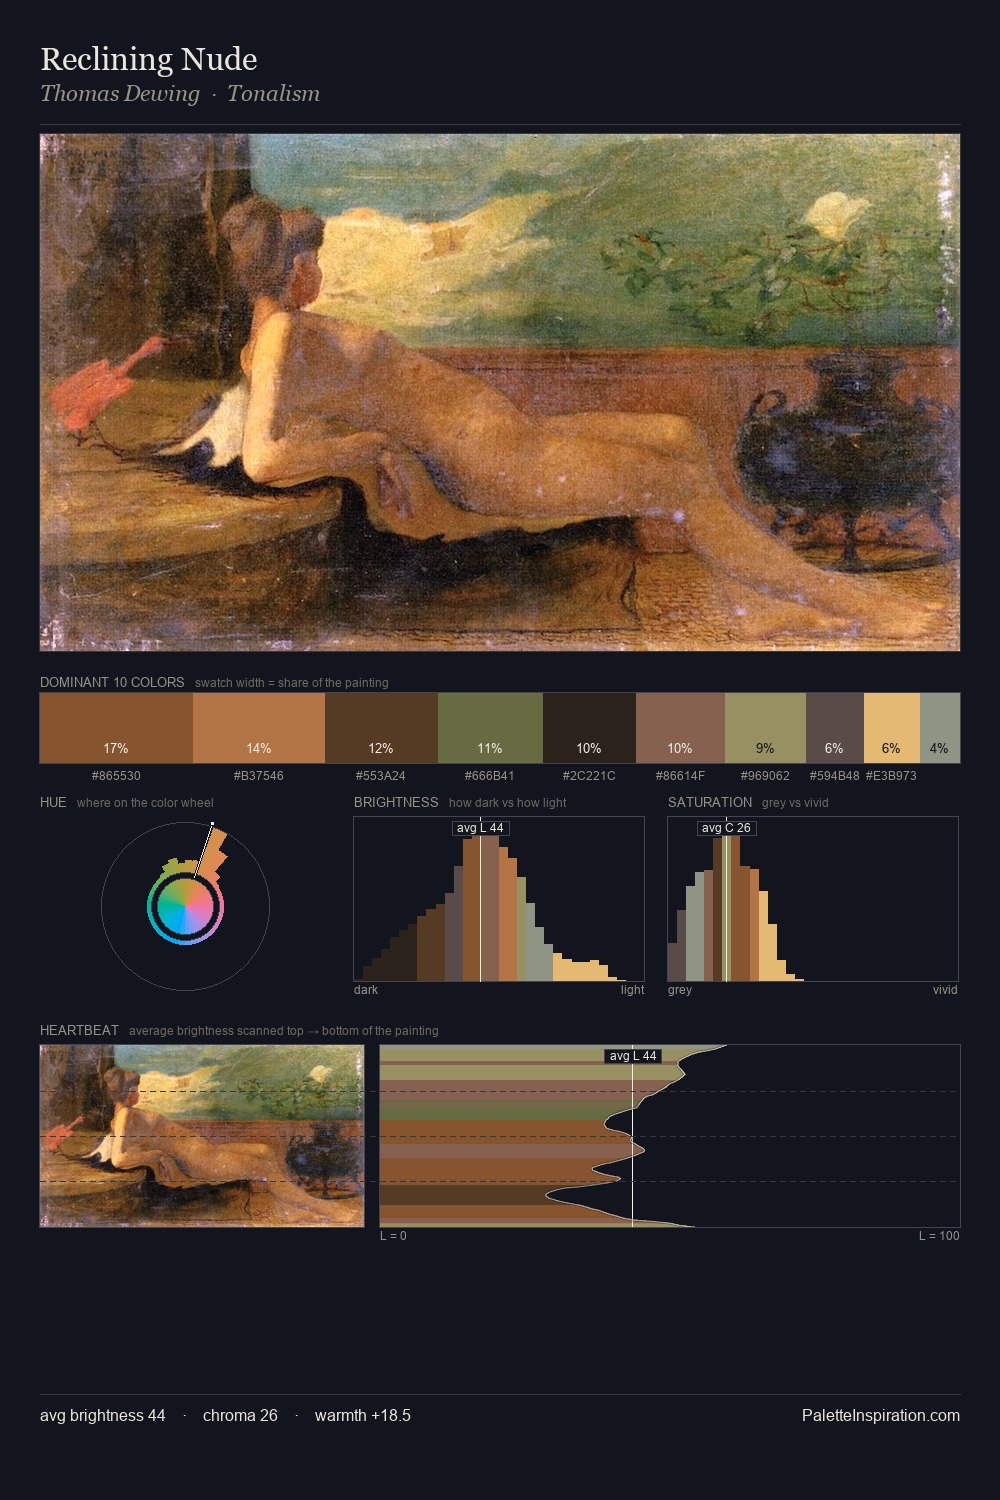Select the 4% grey-green swatch
Screen dimensions: 1000x1500
pos(940,728)
